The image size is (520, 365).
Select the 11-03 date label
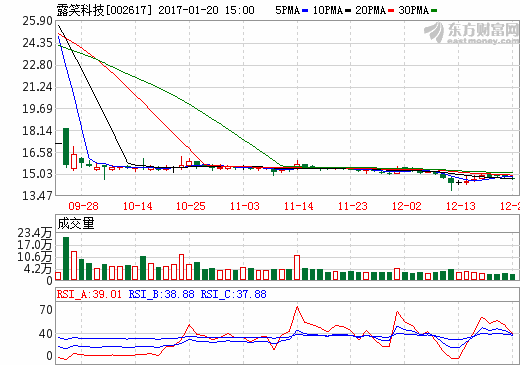pyautogui.click(x=245, y=206)
